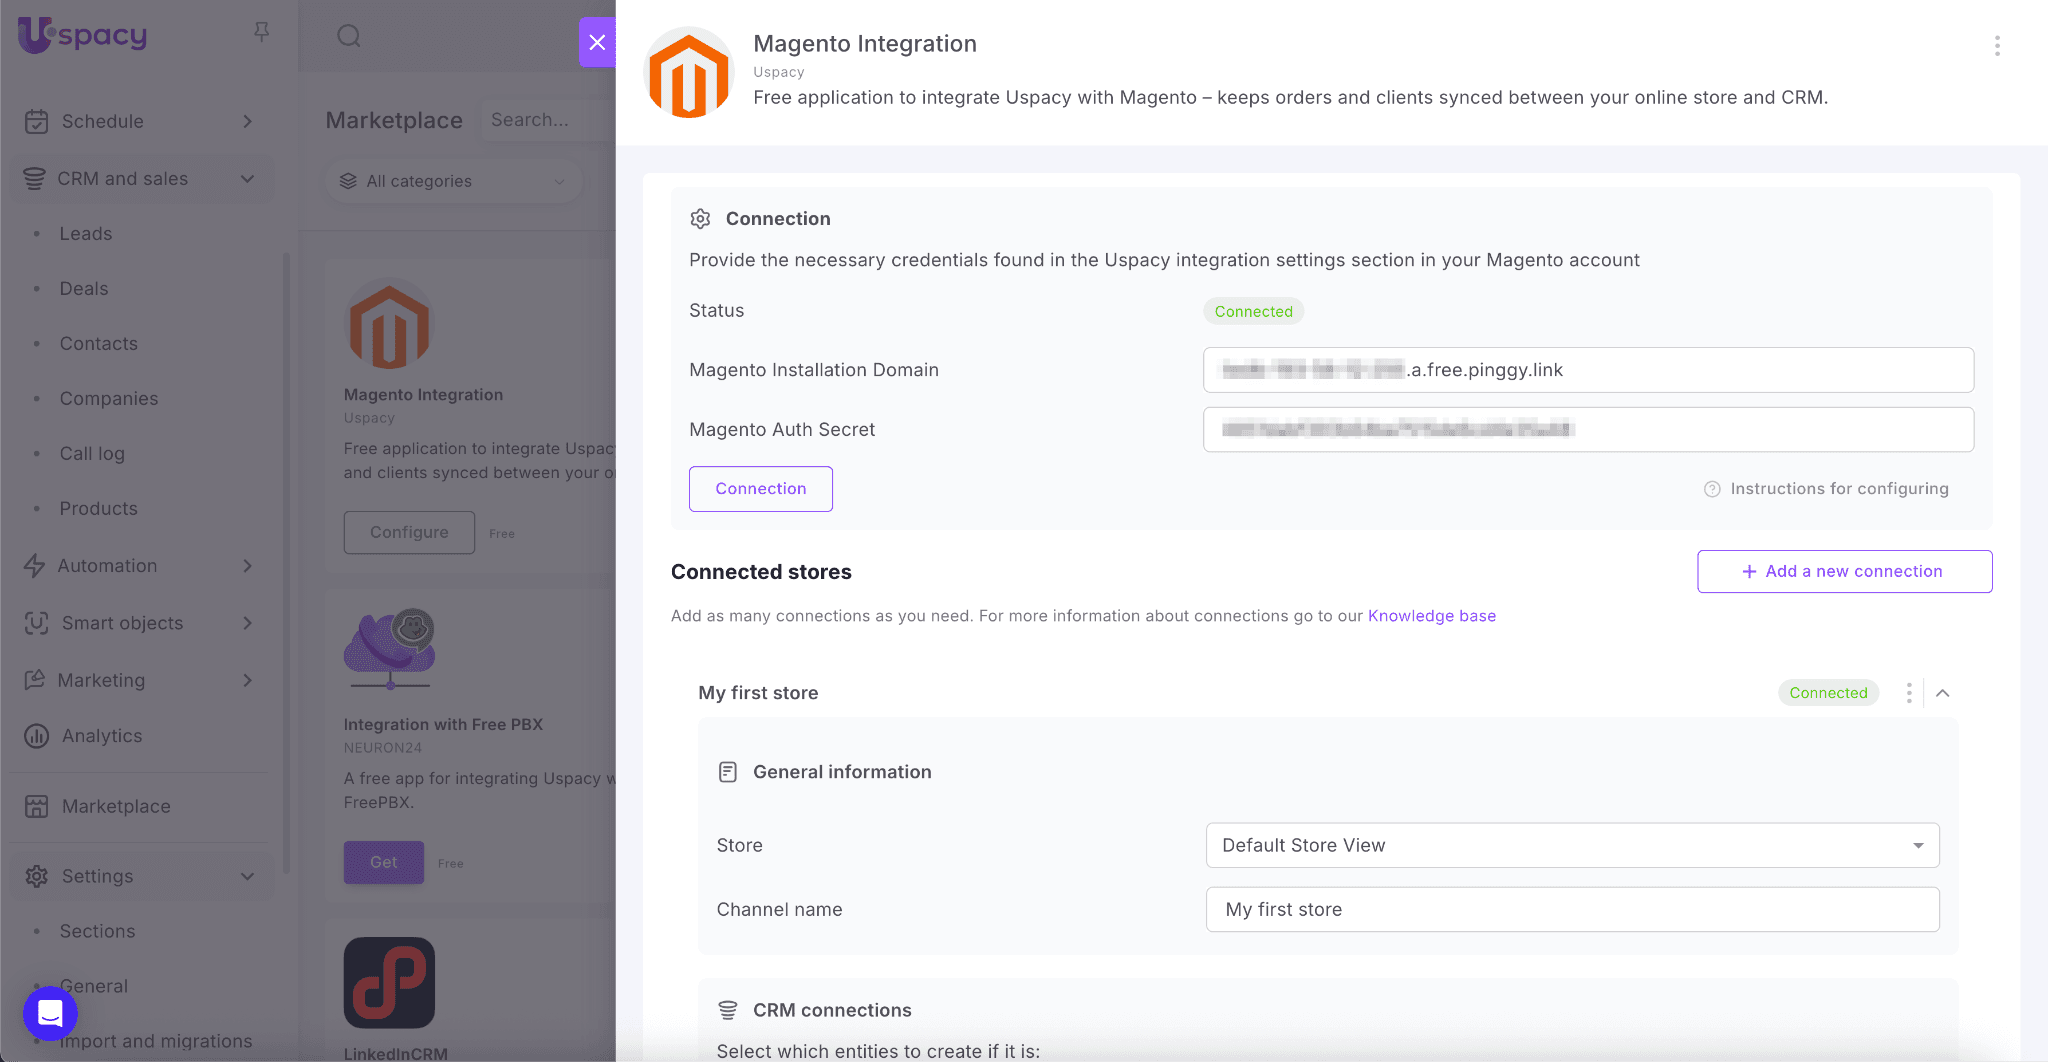Open Marketplace in the sidebar

point(116,806)
